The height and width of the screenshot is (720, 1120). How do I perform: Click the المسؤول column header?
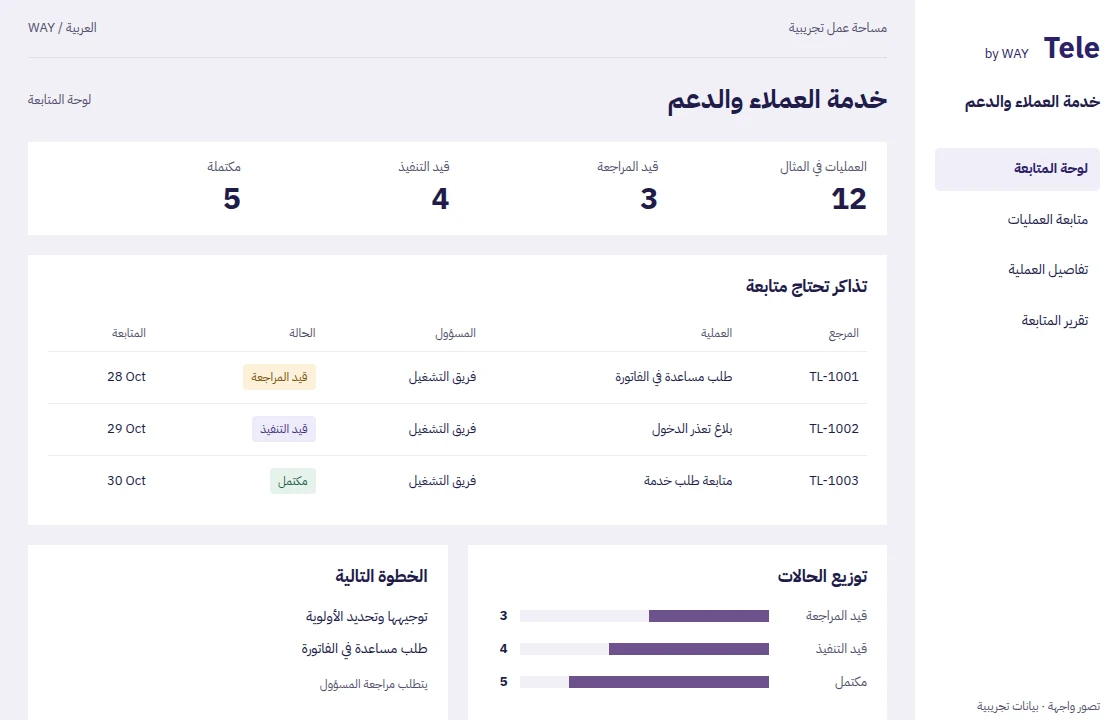click(x=456, y=333)
